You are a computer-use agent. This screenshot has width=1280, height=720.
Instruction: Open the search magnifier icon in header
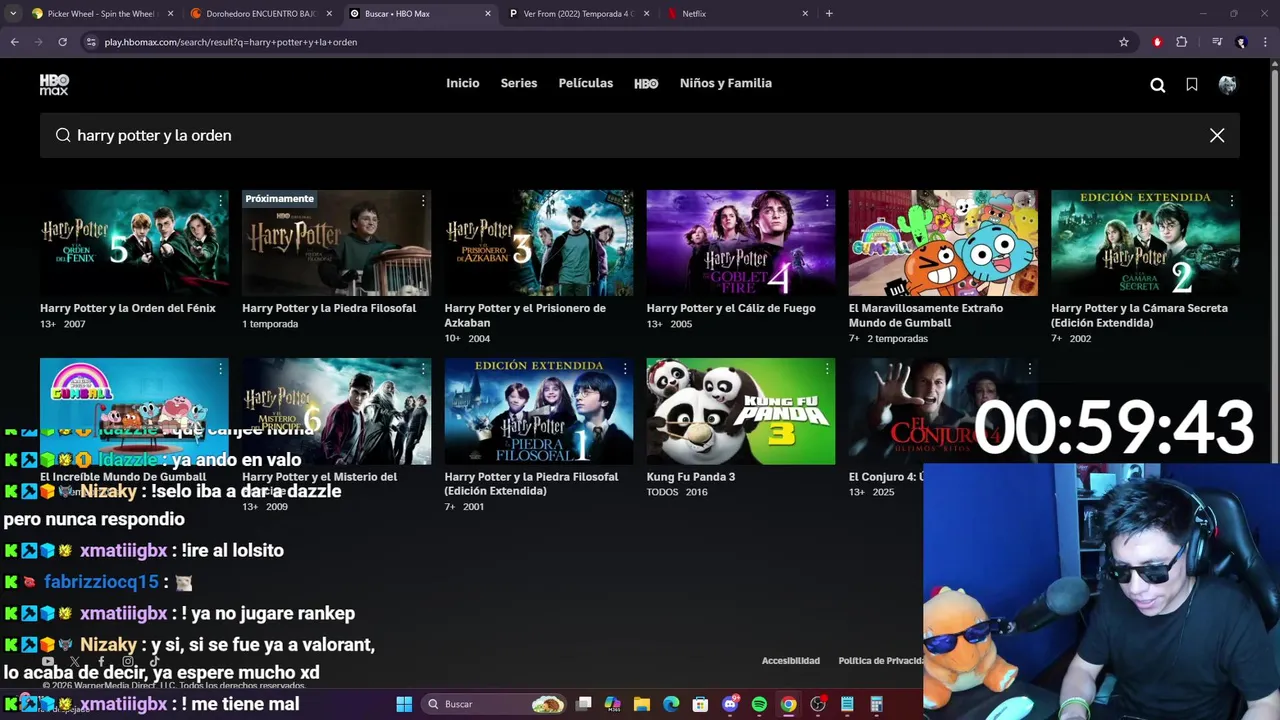[x=1158, y=85]
